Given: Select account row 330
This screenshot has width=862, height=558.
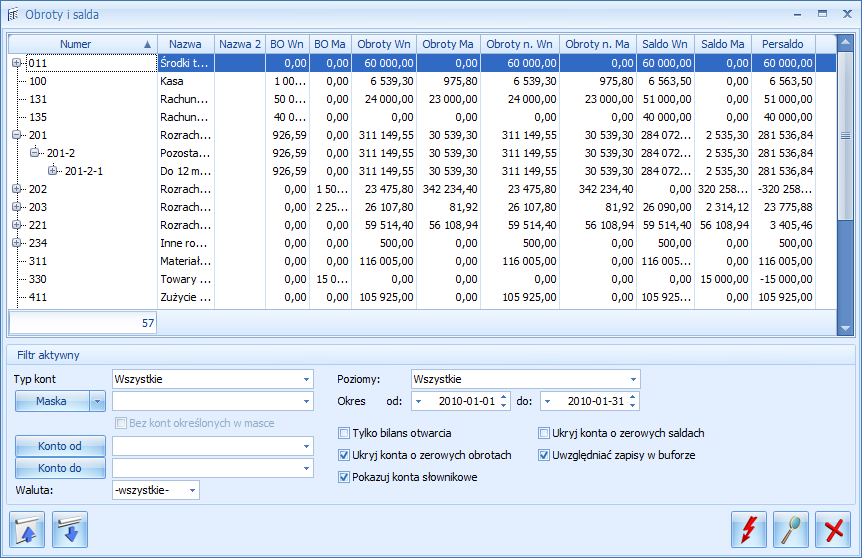Looking at the screenshot, I should (422, 279).
